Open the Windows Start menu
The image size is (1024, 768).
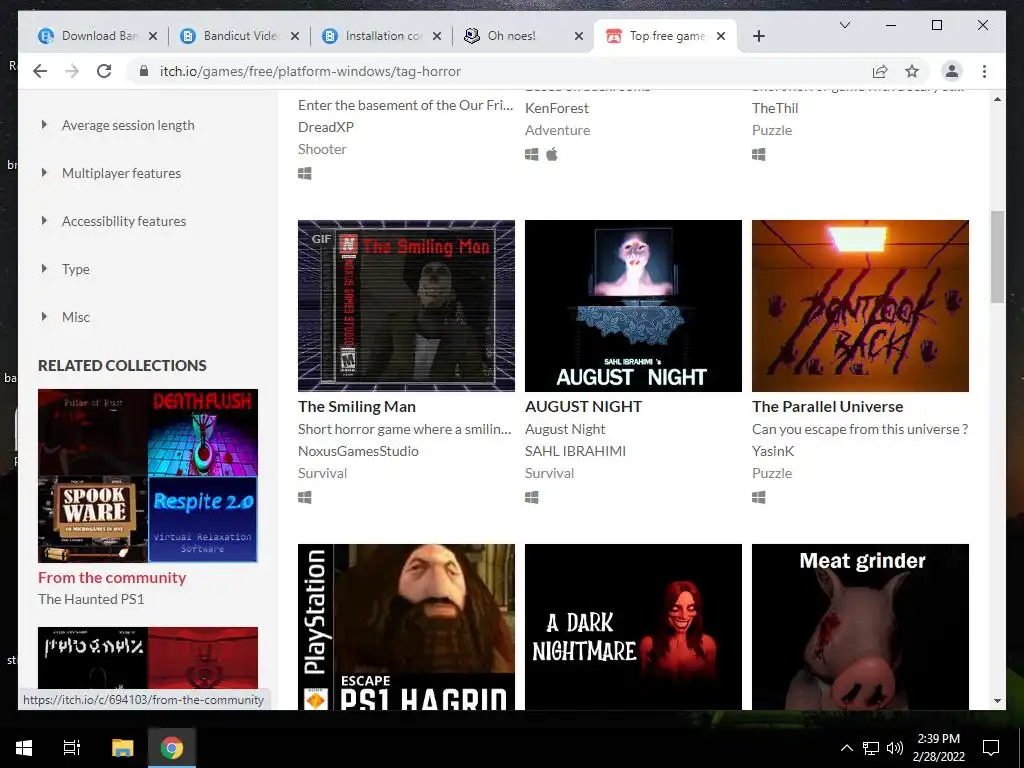click(x=24, y=747)
